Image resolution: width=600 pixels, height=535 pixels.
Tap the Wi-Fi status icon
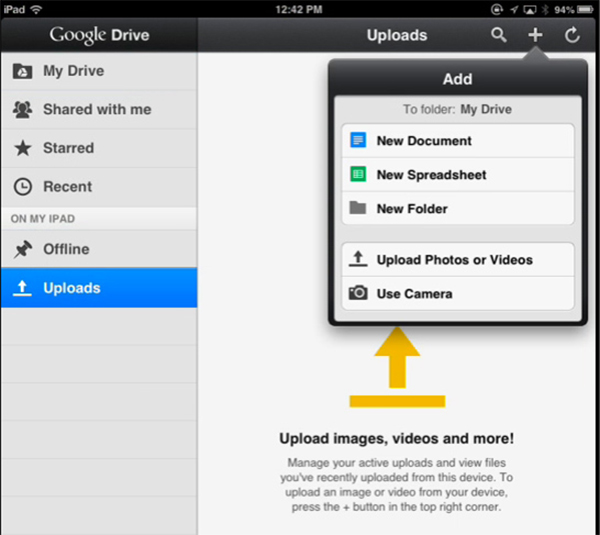pos(36,9)
